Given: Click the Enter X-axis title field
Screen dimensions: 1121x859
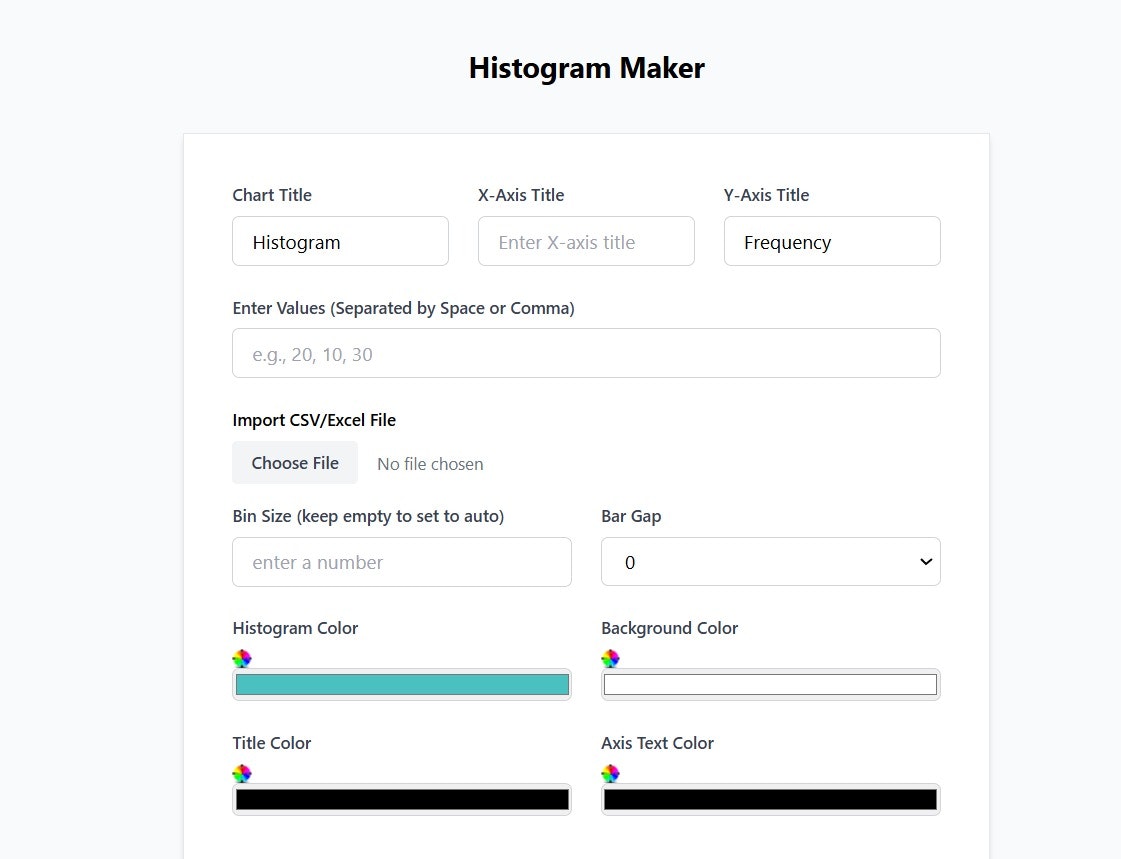Looking at the screenshot, I should [586, 241].
